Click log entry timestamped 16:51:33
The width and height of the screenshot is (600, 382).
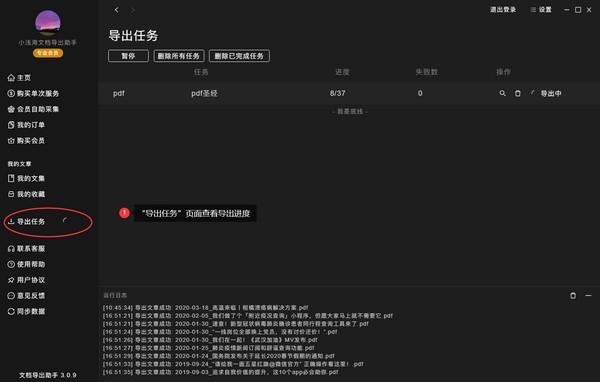(x=233, y=364)
